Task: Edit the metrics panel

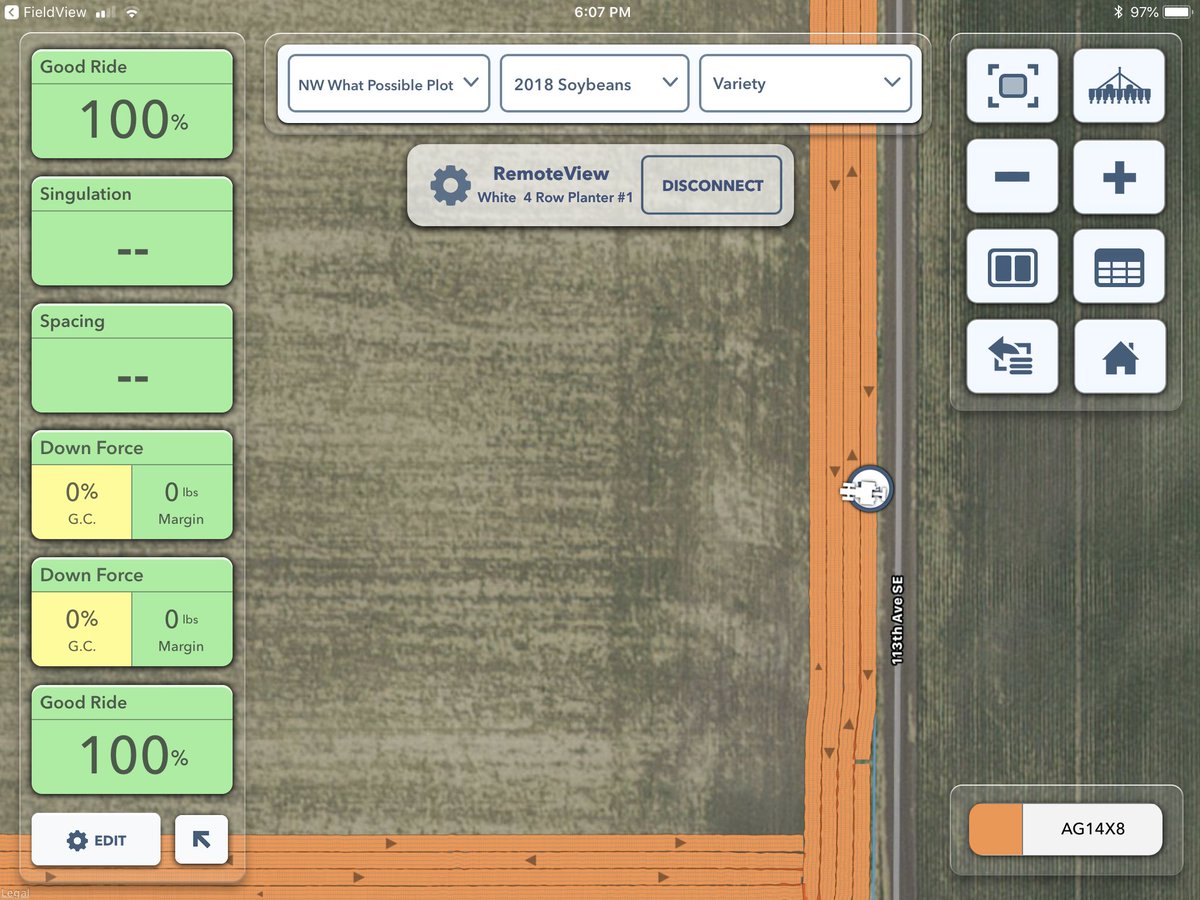Action: 96,840
